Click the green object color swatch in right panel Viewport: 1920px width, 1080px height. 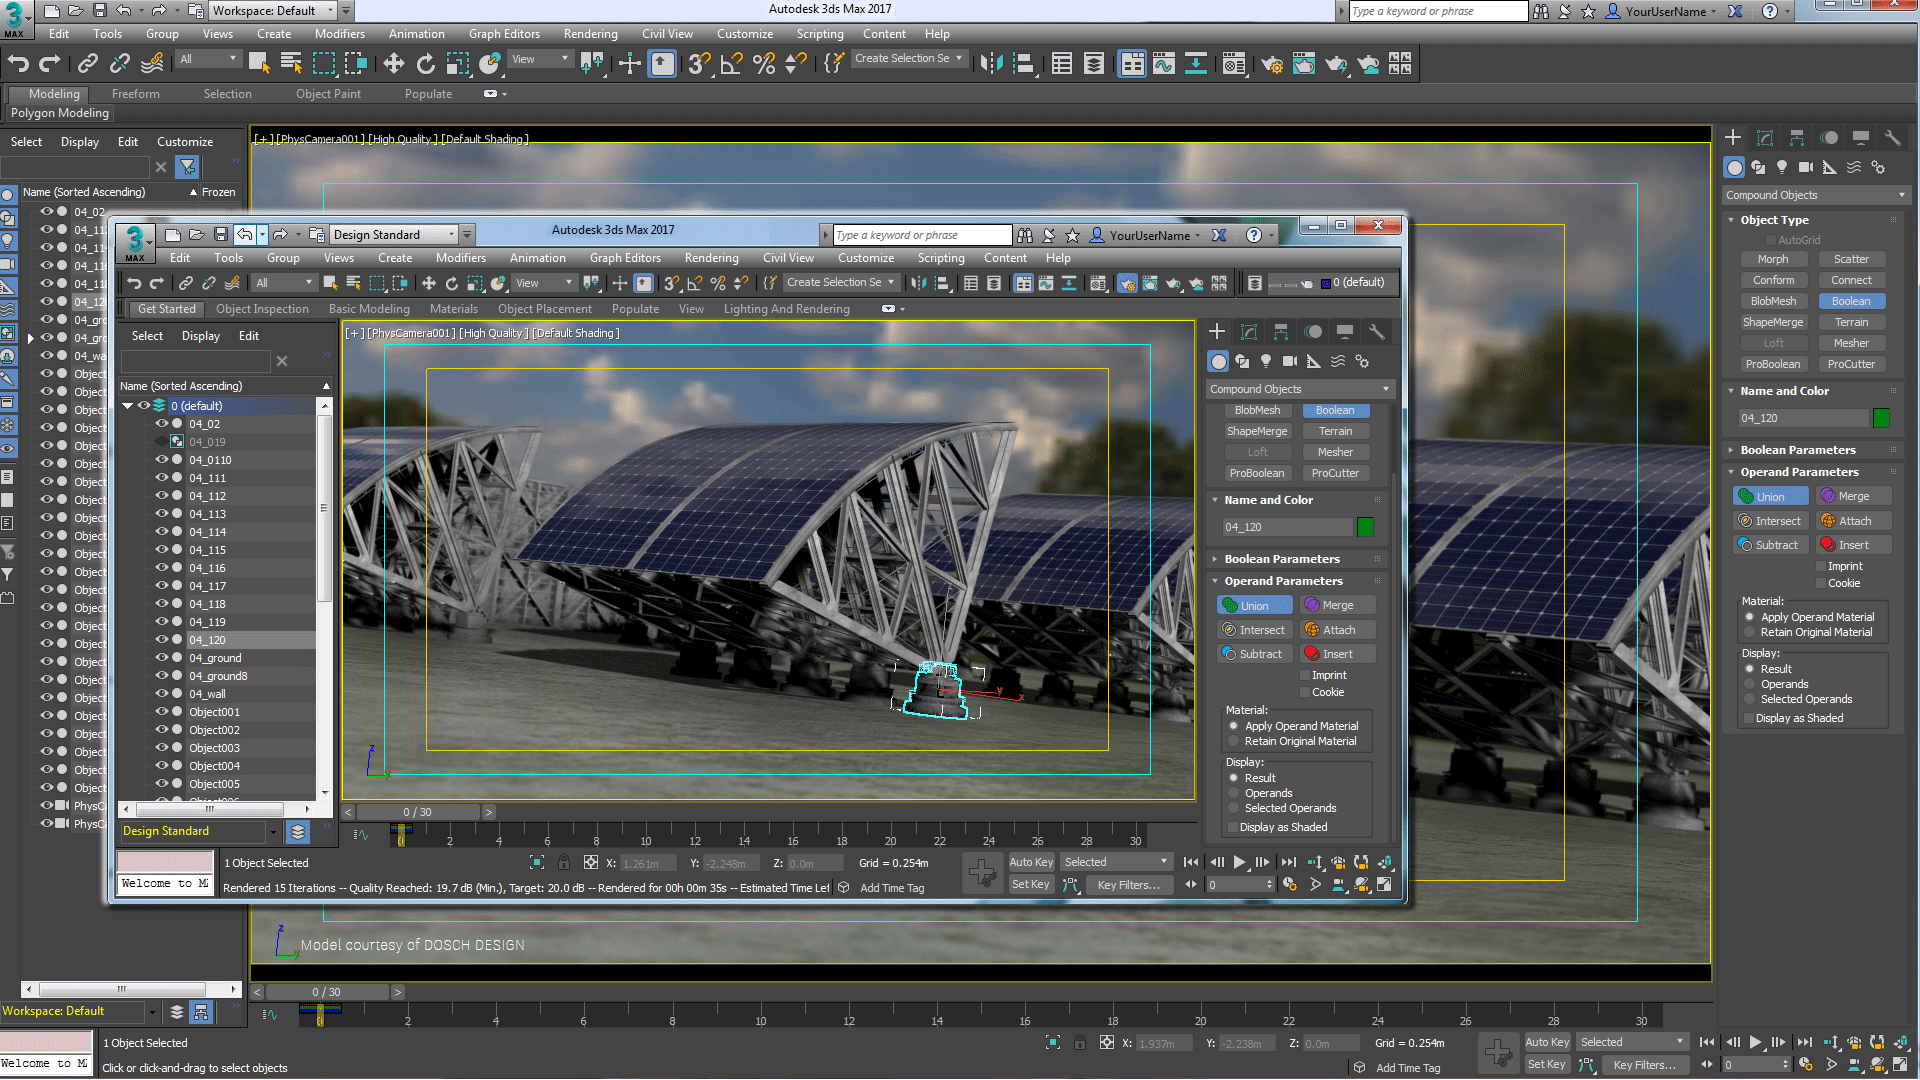click(x=1881, y=418)
